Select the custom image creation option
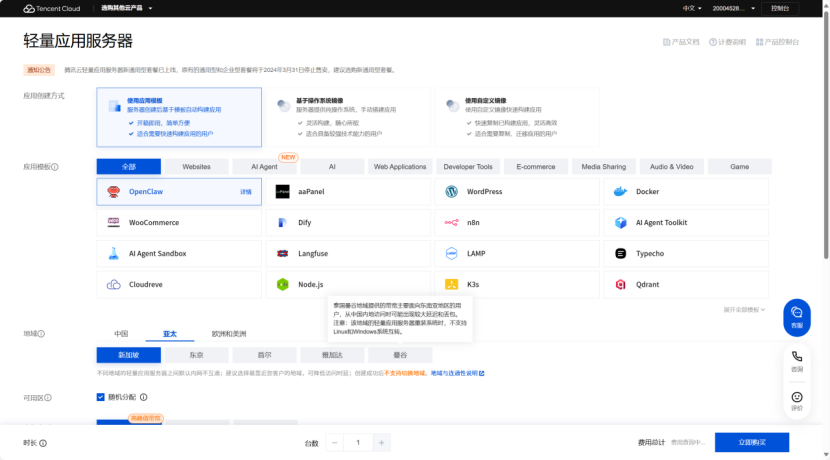The image size is (830, 460). (x=518, y=117)
